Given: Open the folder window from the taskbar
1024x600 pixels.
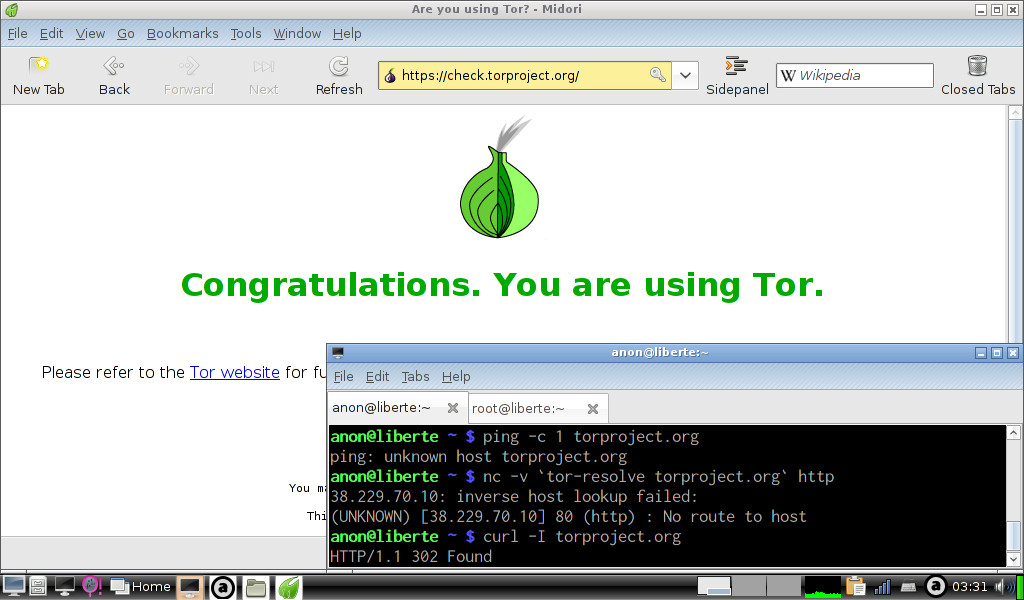Looking at the screenshot, I should [x=255, y=588].
